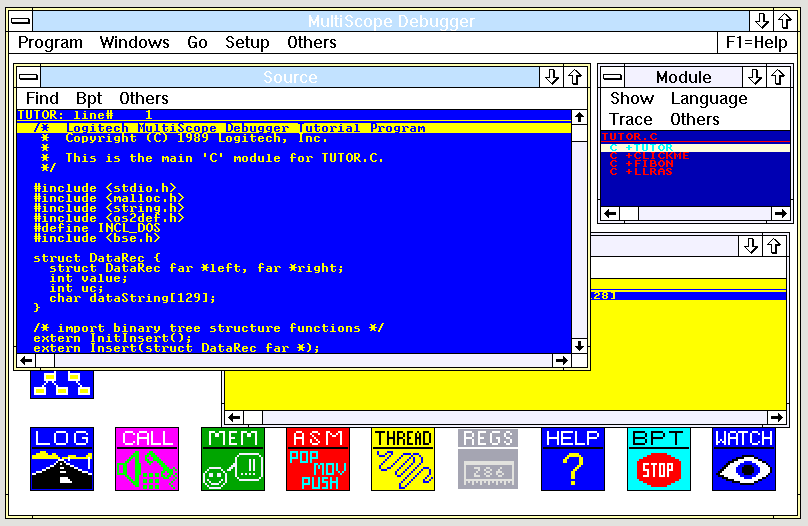Screen dimensions: 808x526
Task: Select the +LLRAS module row
Action: click(695, 172)
